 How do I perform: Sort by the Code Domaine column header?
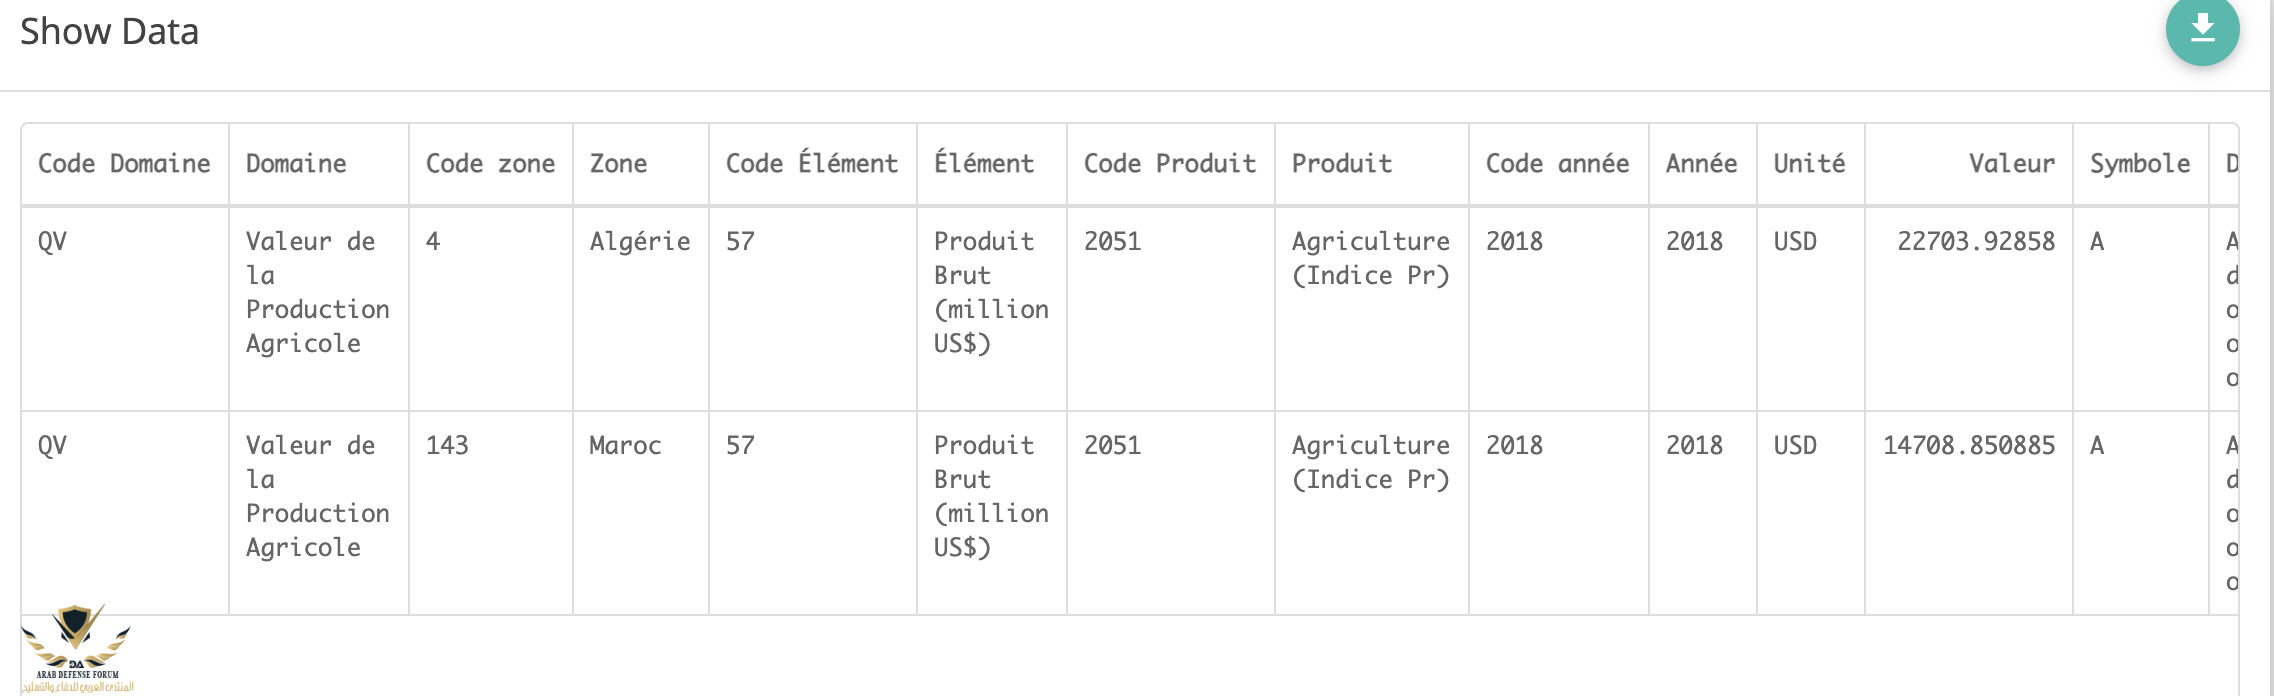coord(124,164)
